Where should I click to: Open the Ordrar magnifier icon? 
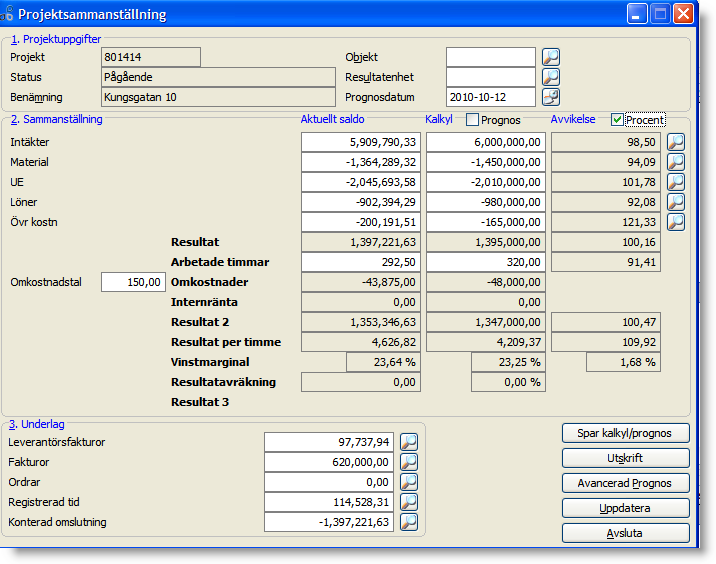pos(409,482)
